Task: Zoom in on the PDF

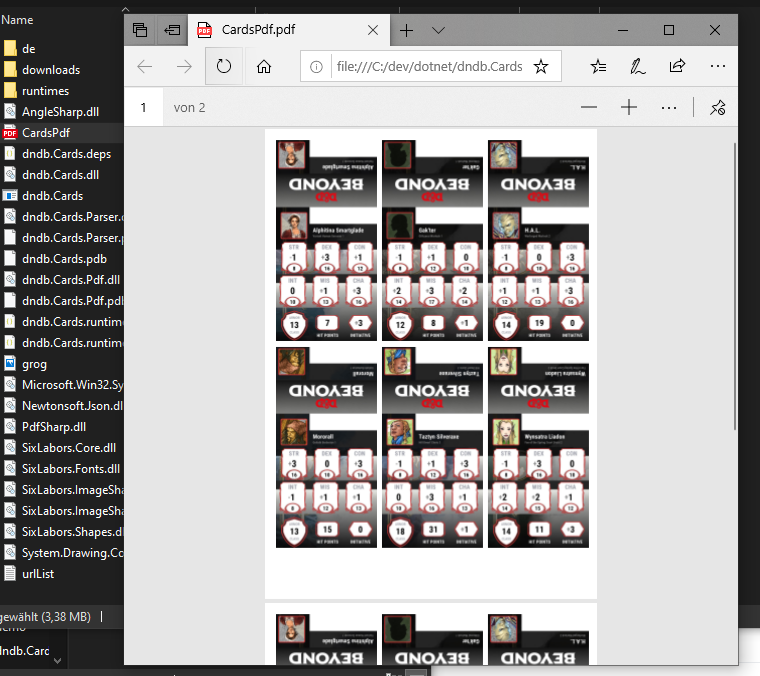Action: pos(629,107)
